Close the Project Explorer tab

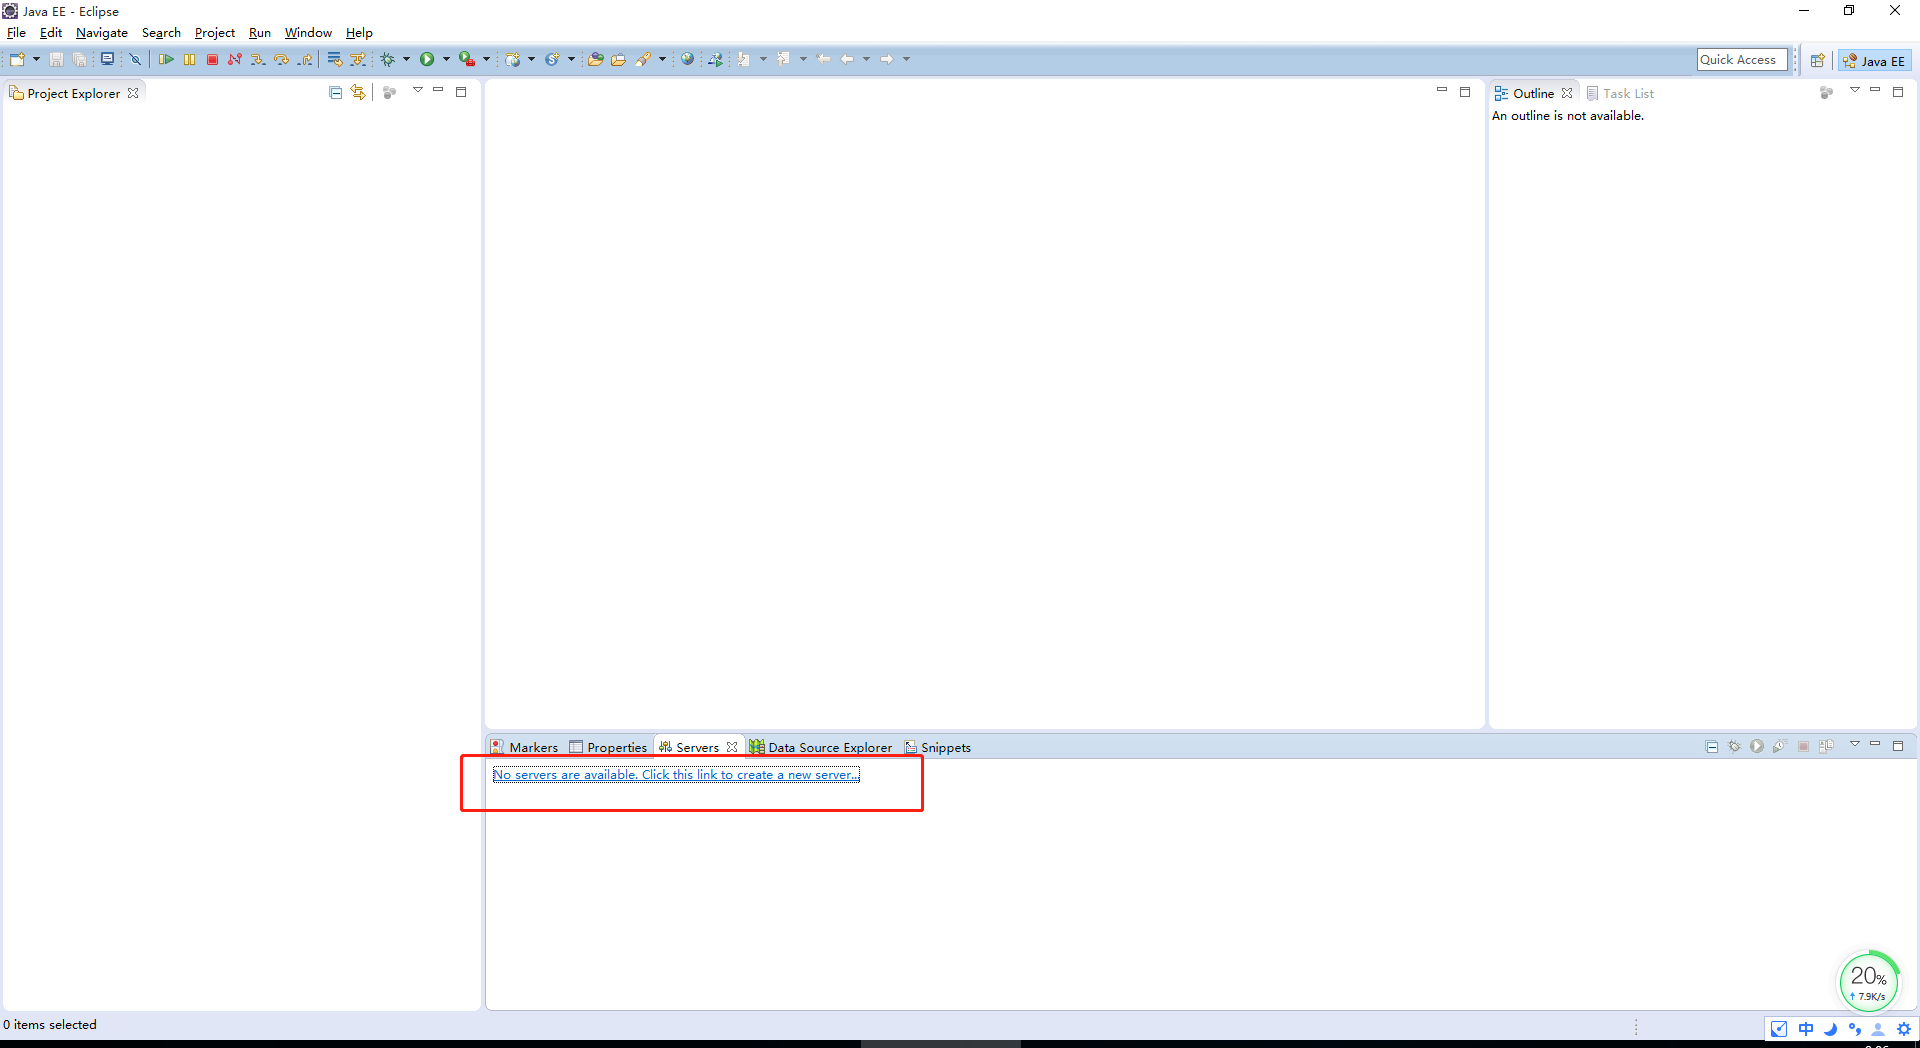(133, 93)
